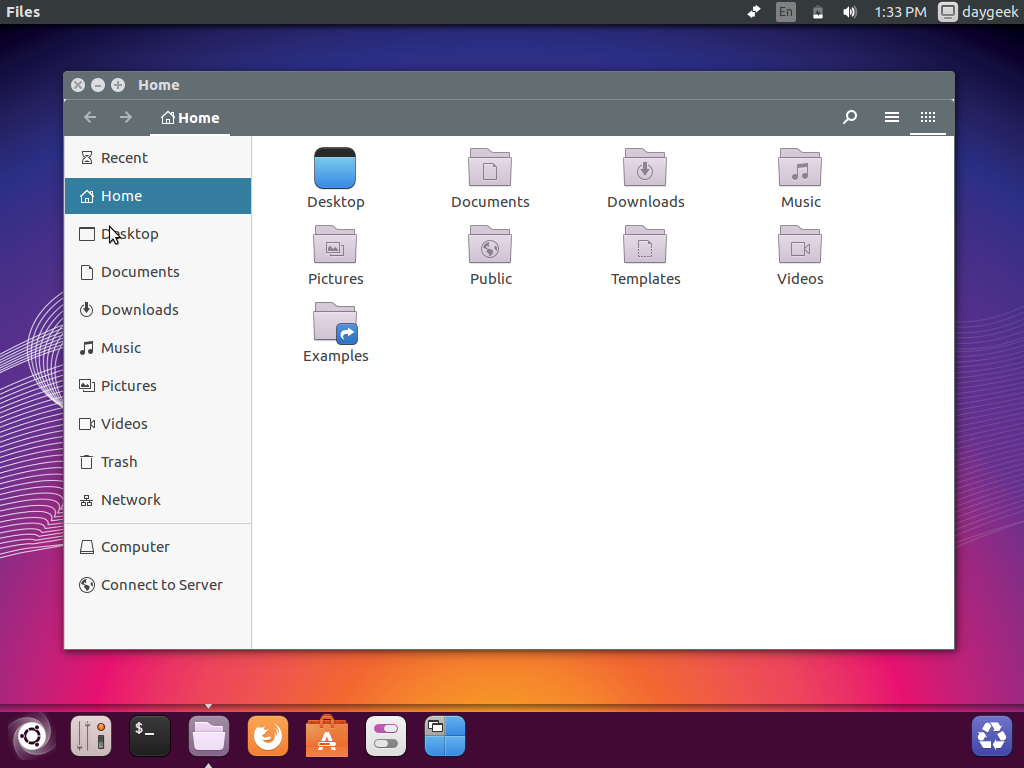Go back using the left arrow
The height and width of the screenshot is (768, 1024).
coord(90,117)
